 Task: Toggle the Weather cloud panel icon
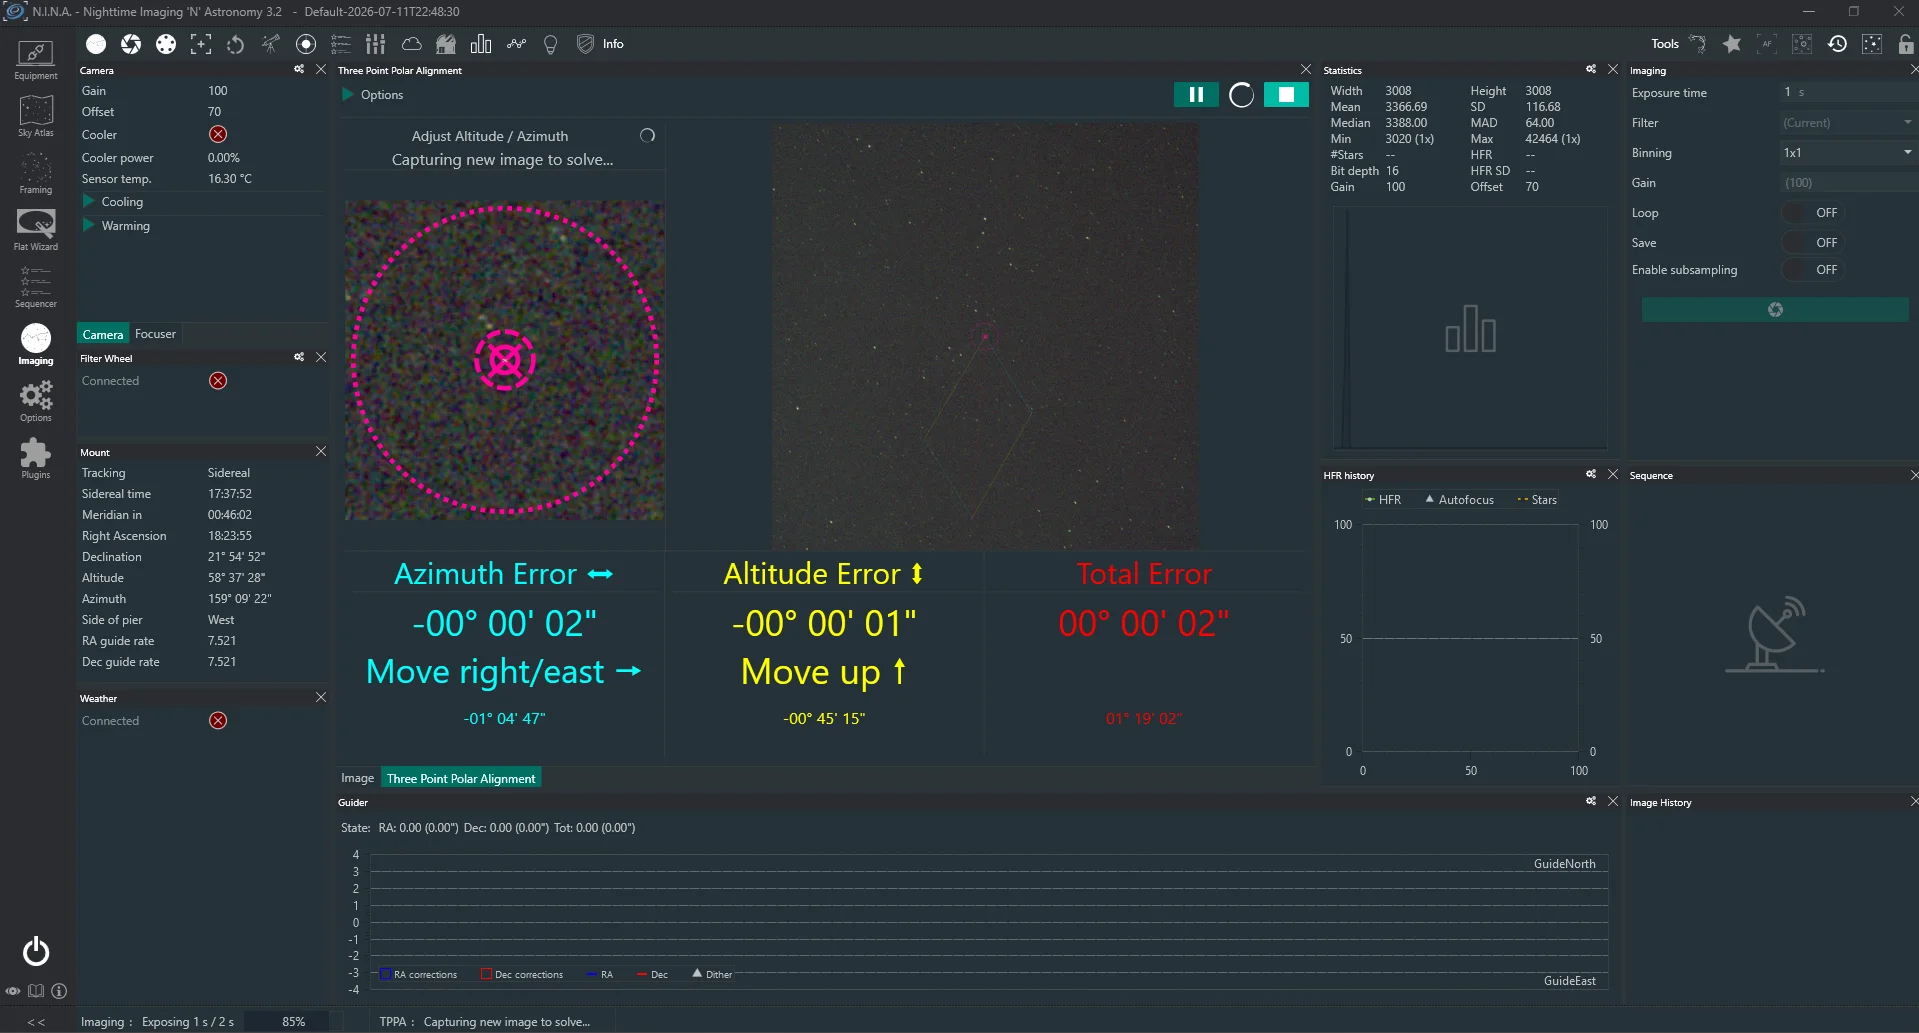point(411,44)
